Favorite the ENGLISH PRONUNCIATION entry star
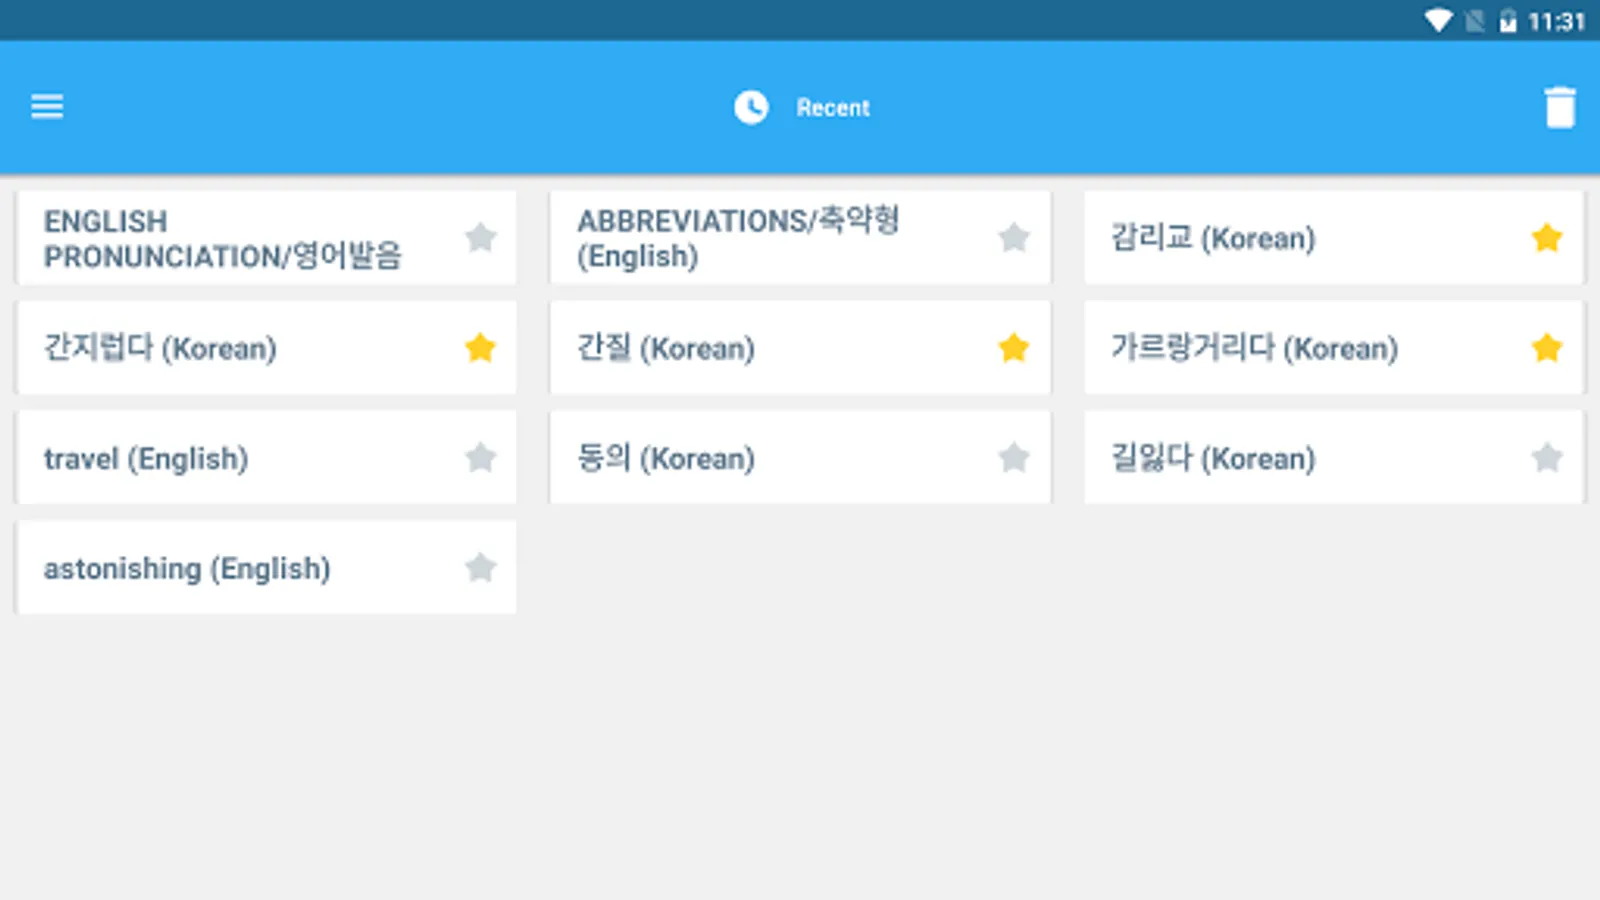The image size is (1600, 900). (481, 238)
